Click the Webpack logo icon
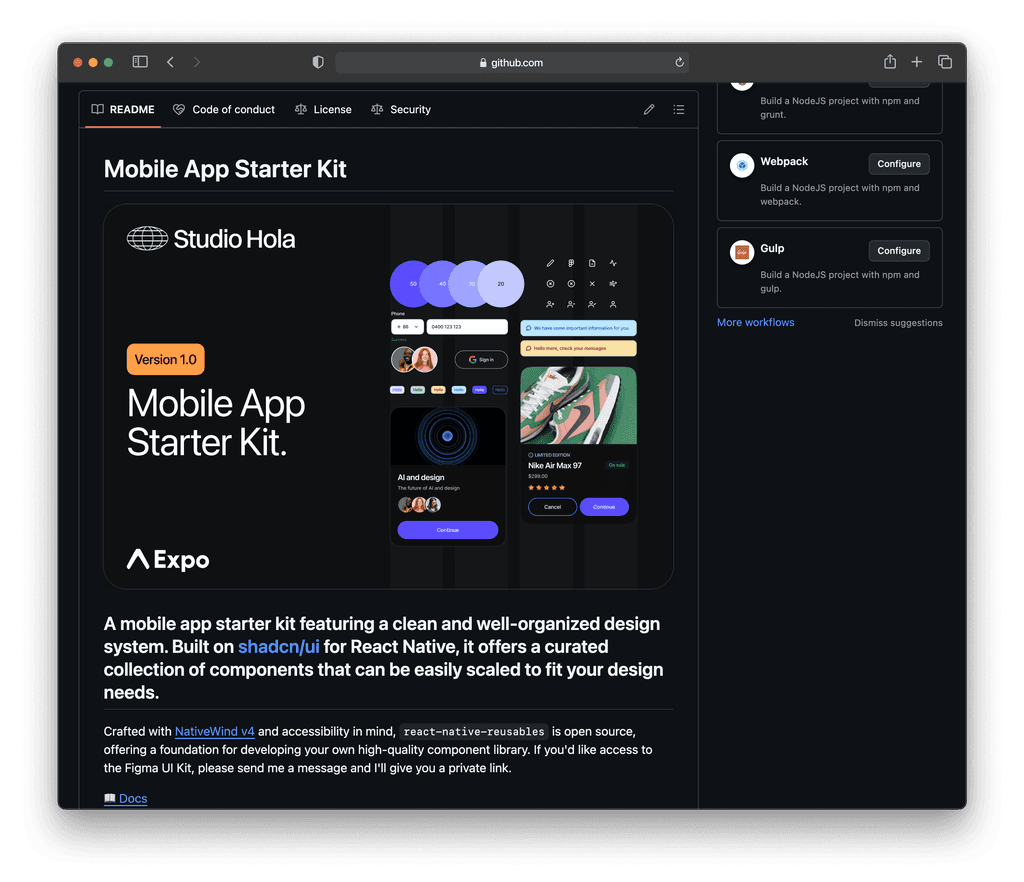This screenshot has height=882, width=1024. click(742, 165)
